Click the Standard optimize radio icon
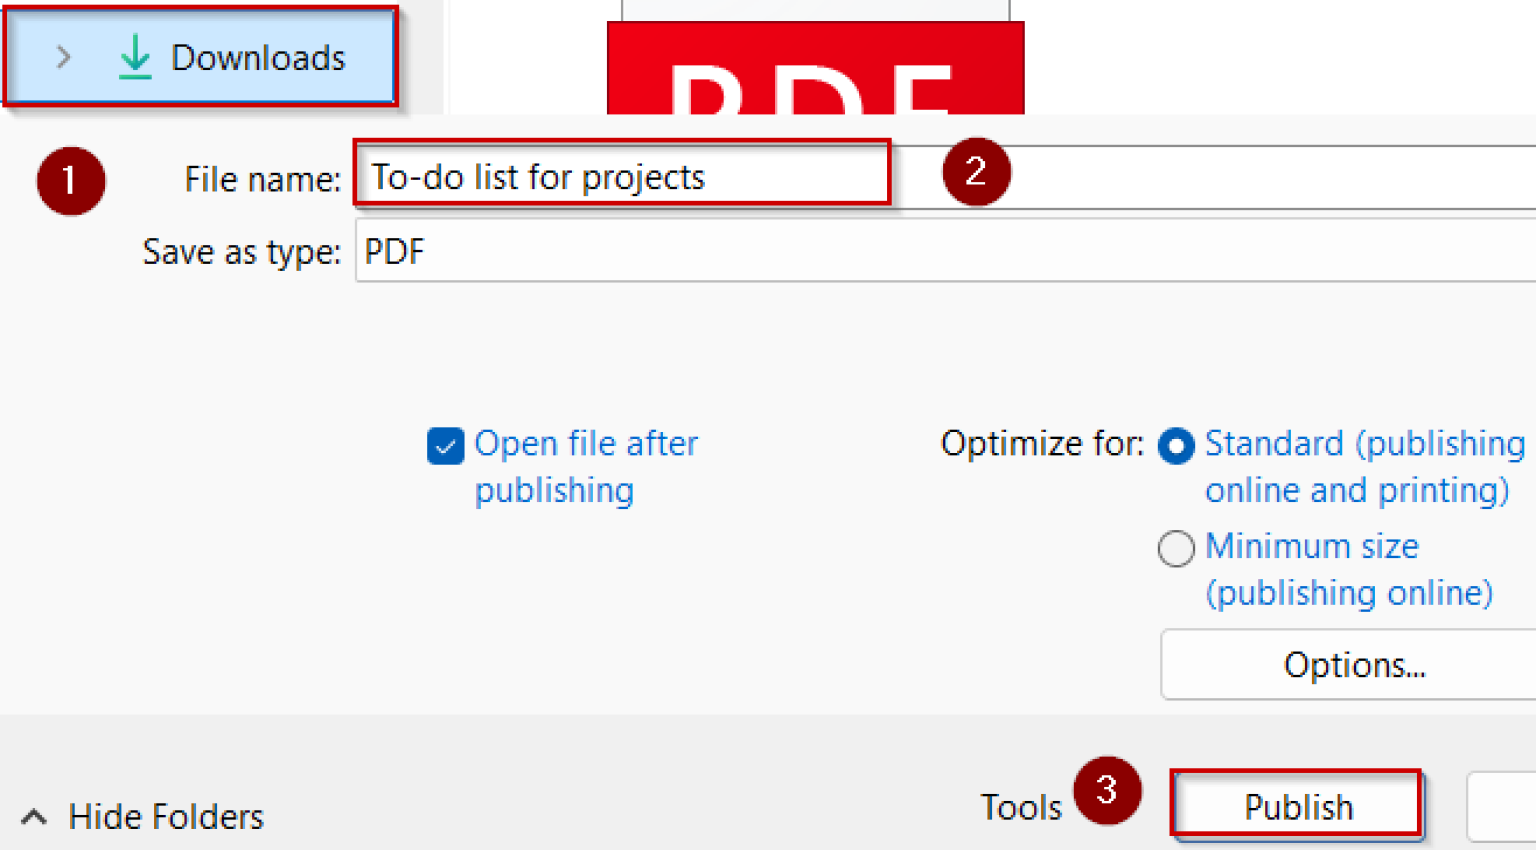Viewport: 1536px width, 850px height. click(x=1176, y=447)
